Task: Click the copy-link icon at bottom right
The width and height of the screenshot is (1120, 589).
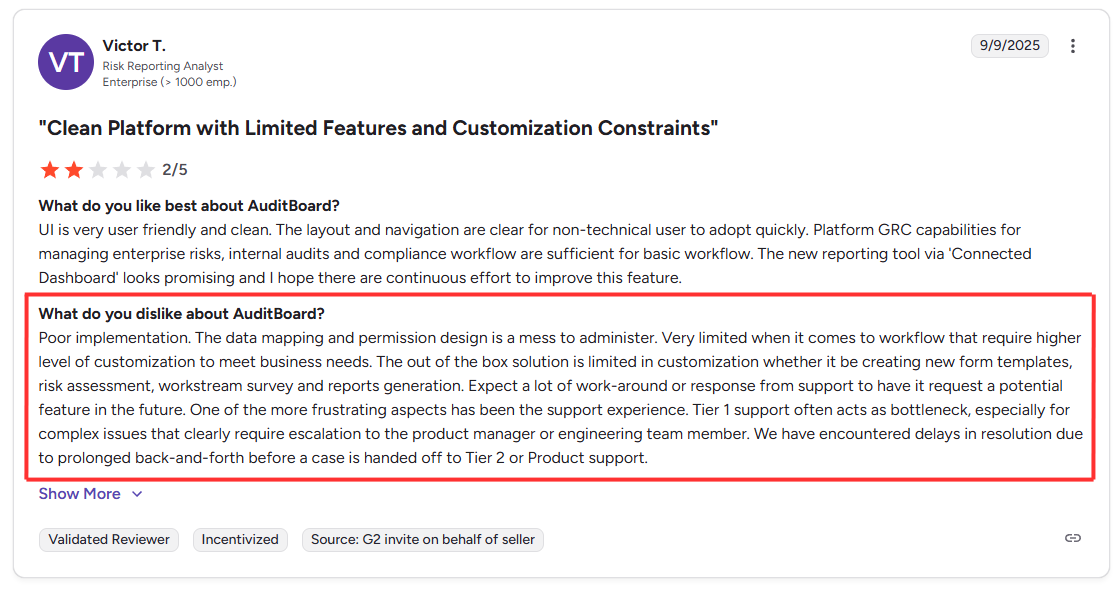Action: pos(1073,538)
